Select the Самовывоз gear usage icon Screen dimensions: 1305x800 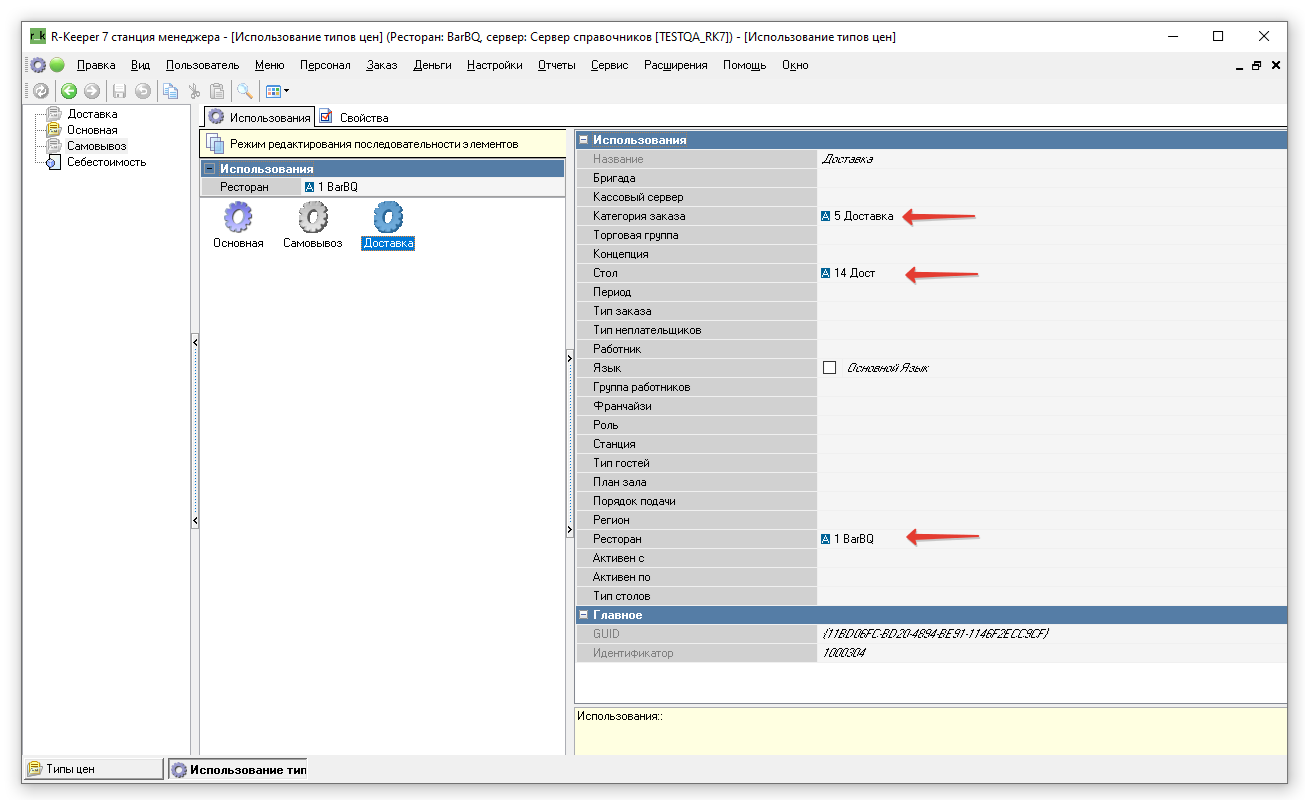click(312, 218)
